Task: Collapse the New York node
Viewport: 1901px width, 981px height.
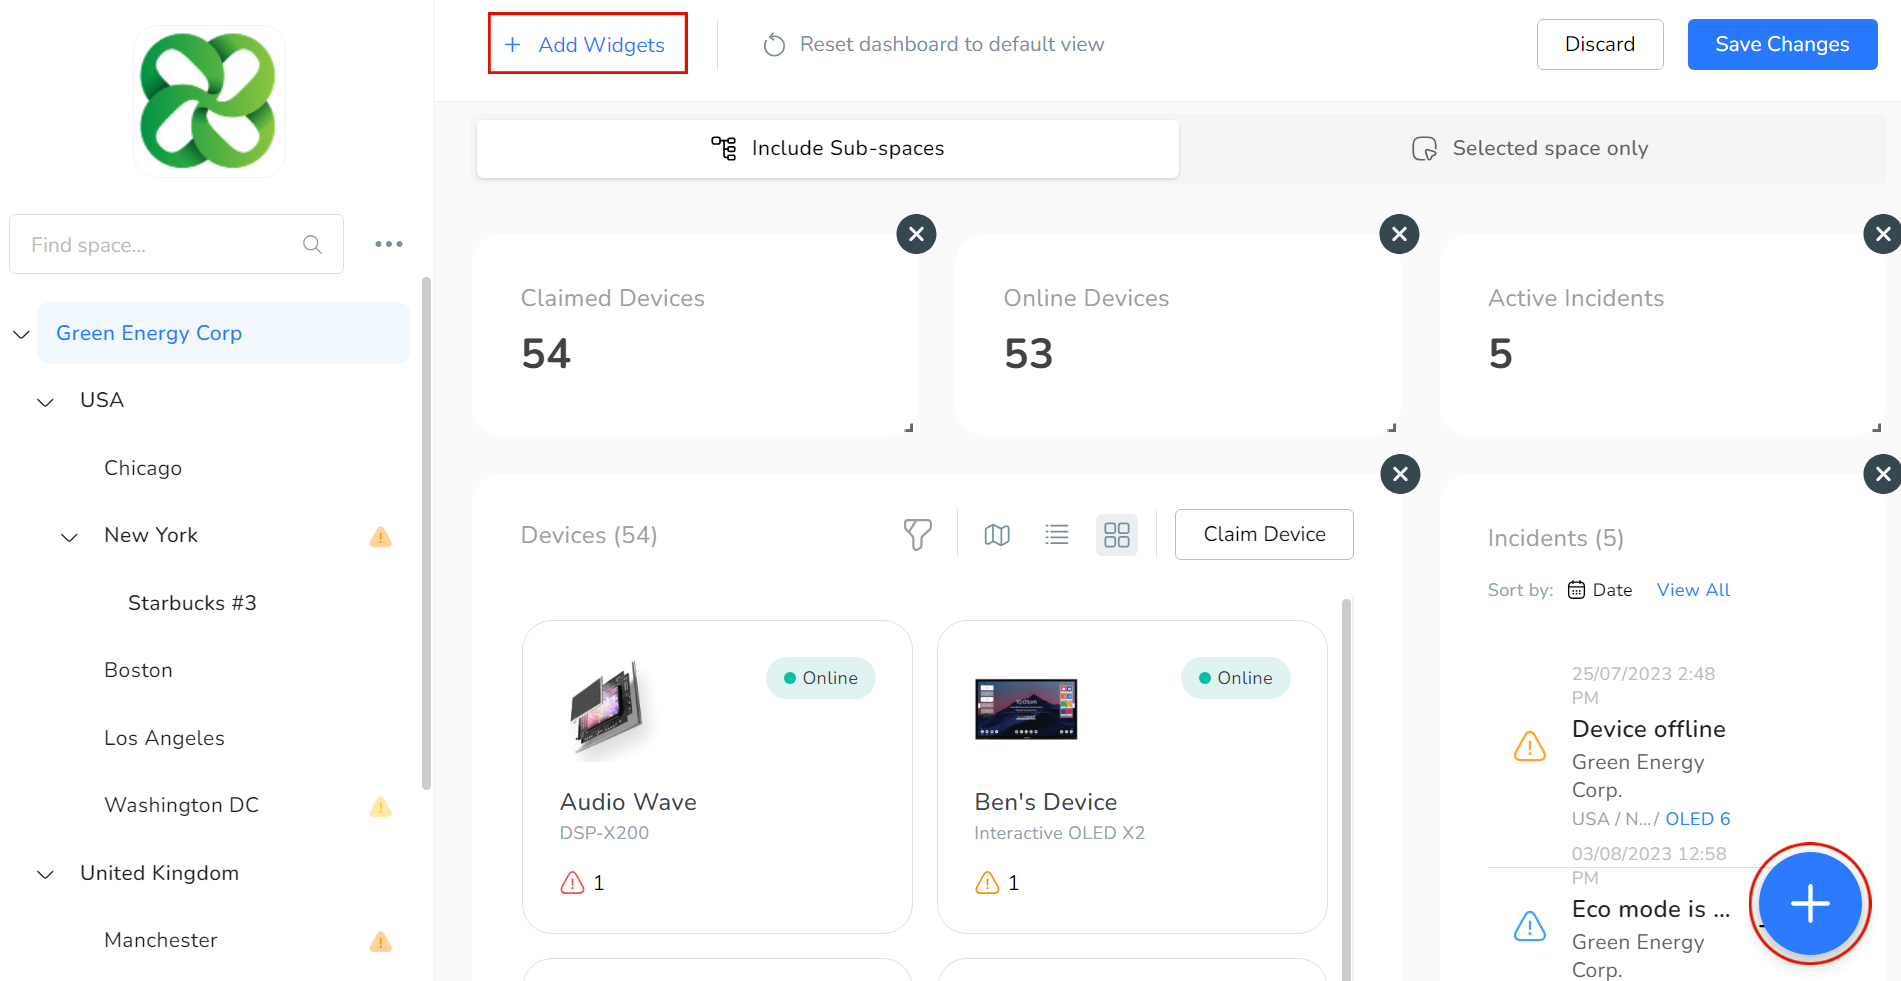Action: 69,536
